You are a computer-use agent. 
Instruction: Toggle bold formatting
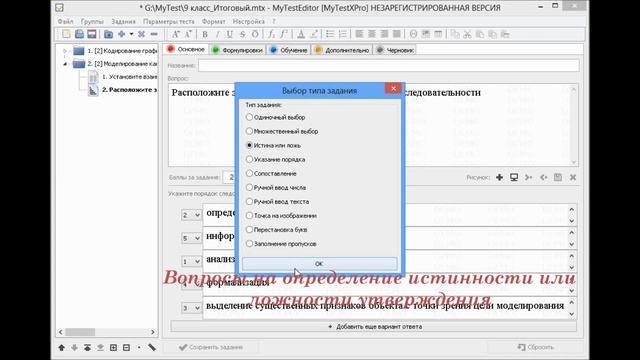click(205, 34)
